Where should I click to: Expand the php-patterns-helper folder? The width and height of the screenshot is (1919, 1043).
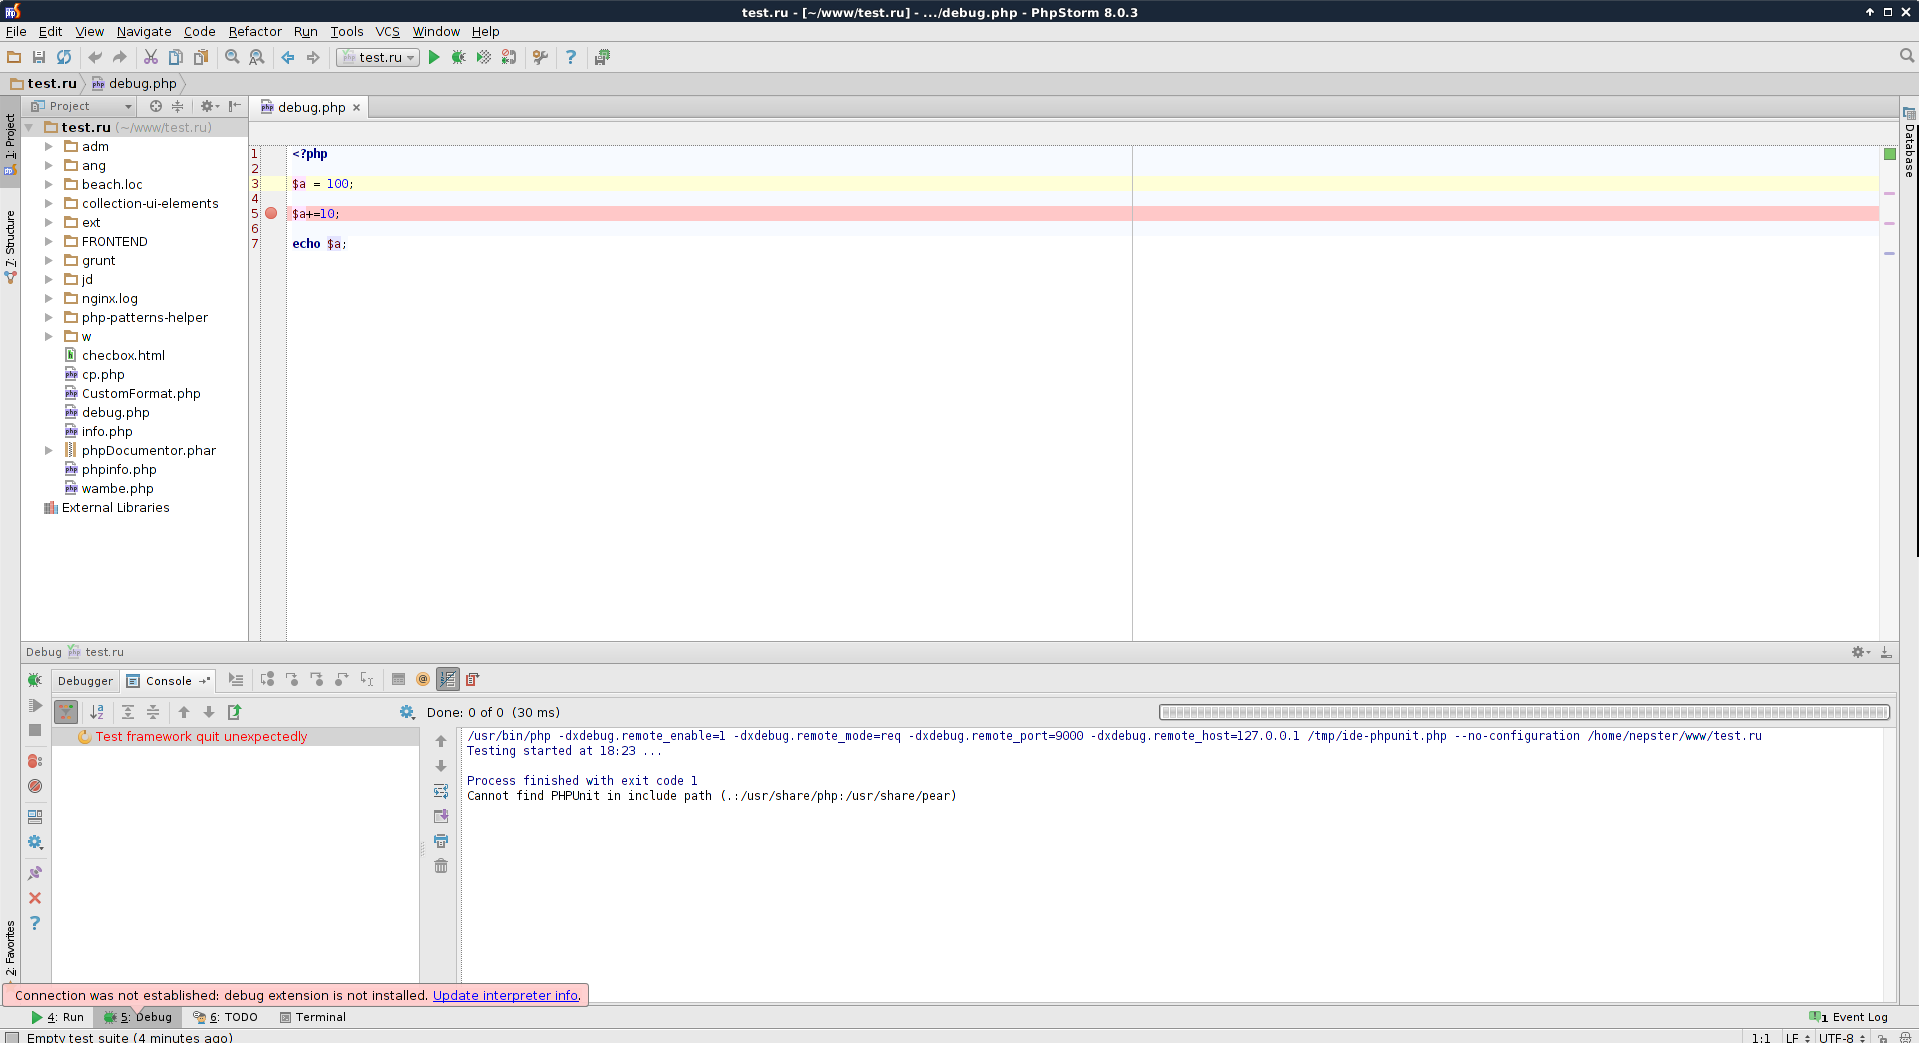[48, 317]
